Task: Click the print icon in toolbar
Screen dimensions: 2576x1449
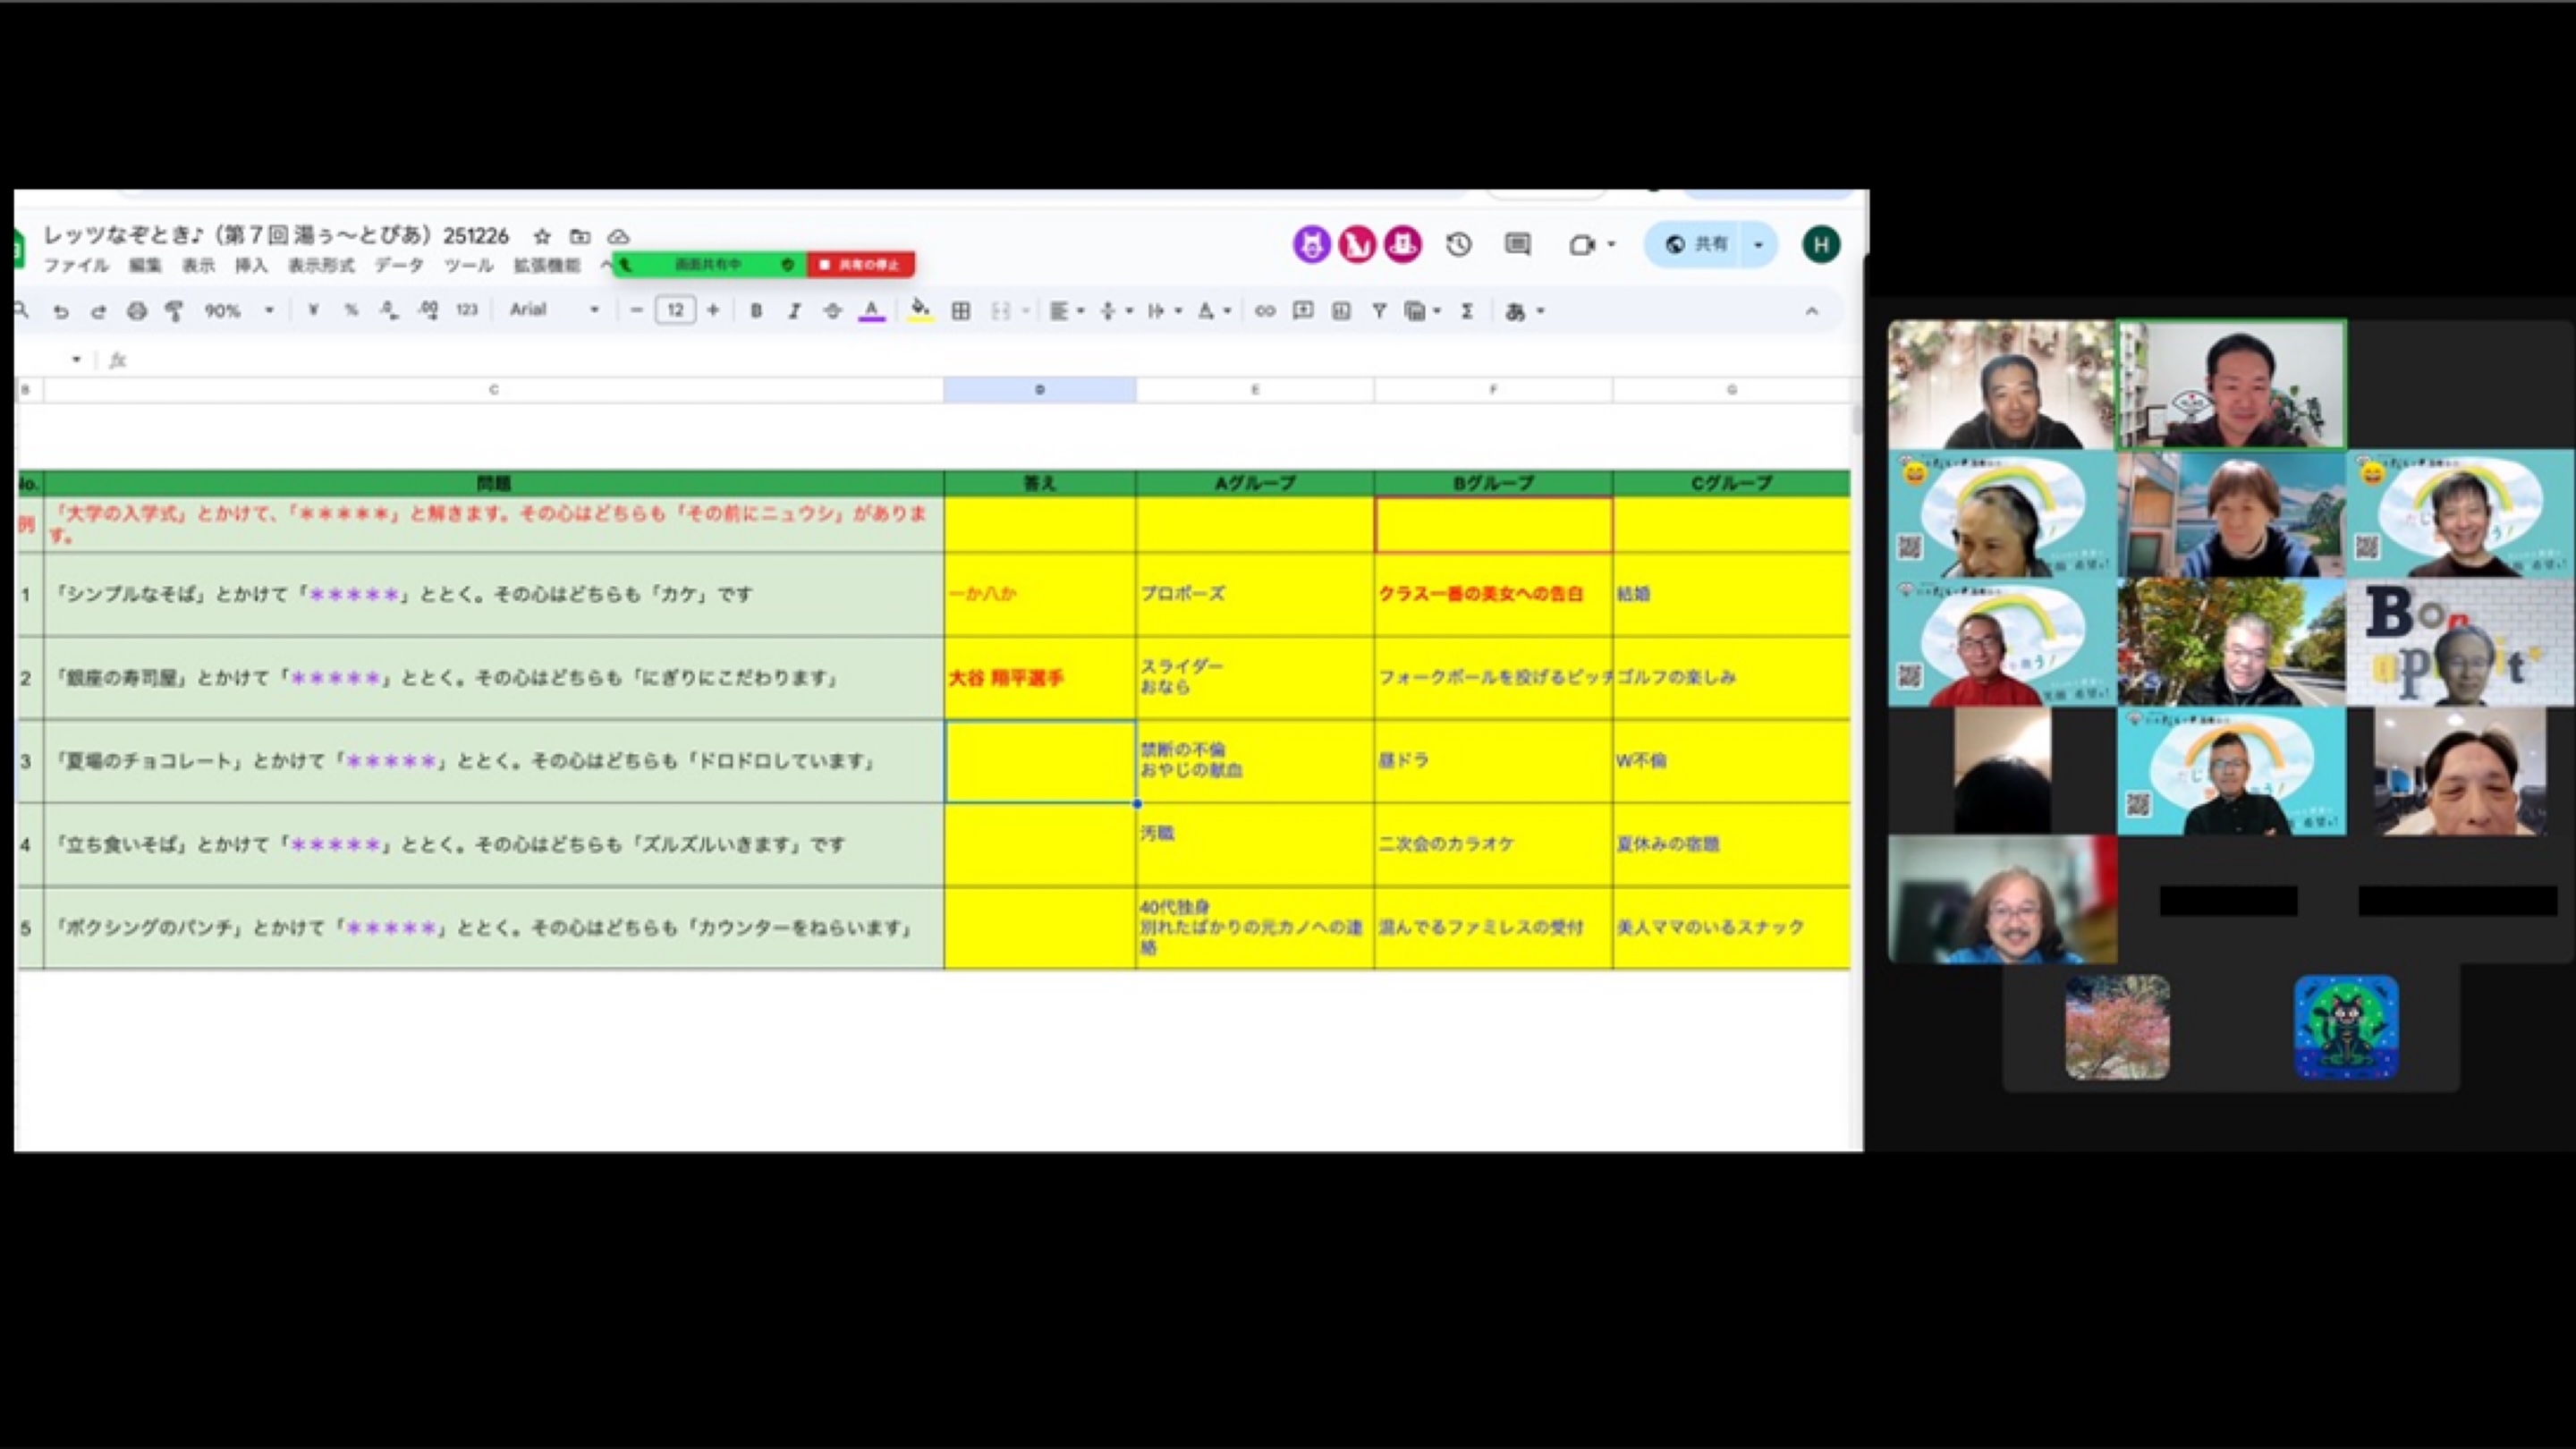Action: coord(136,311)
